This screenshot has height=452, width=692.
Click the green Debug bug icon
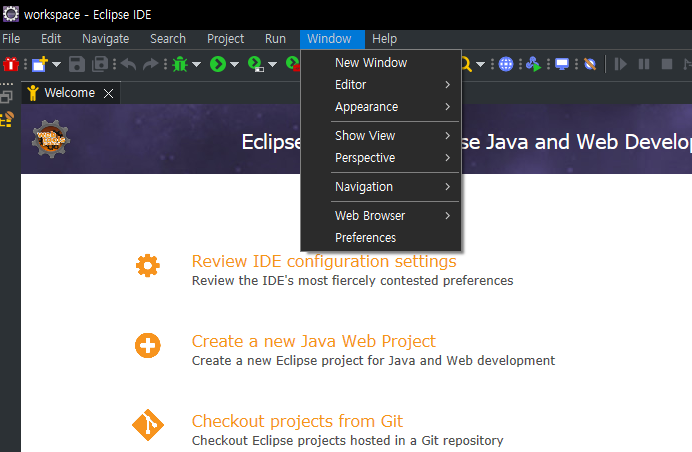coord(180,64)
